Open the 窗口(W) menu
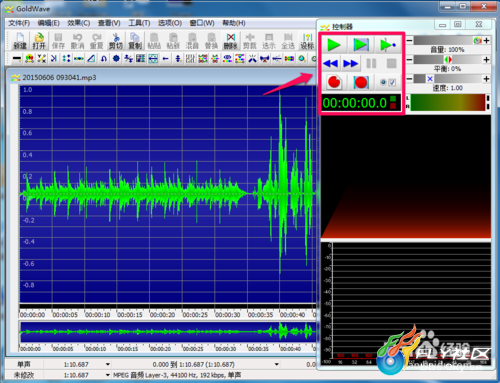This screenshot has width=500, height=383. click(x=202, y=23)
